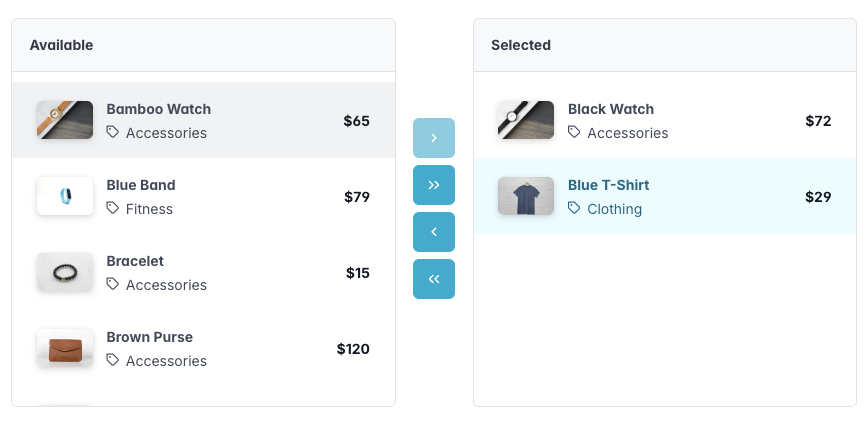
Task: Select the Black Watch thumbnail image
Action: (x=526, y=120)
